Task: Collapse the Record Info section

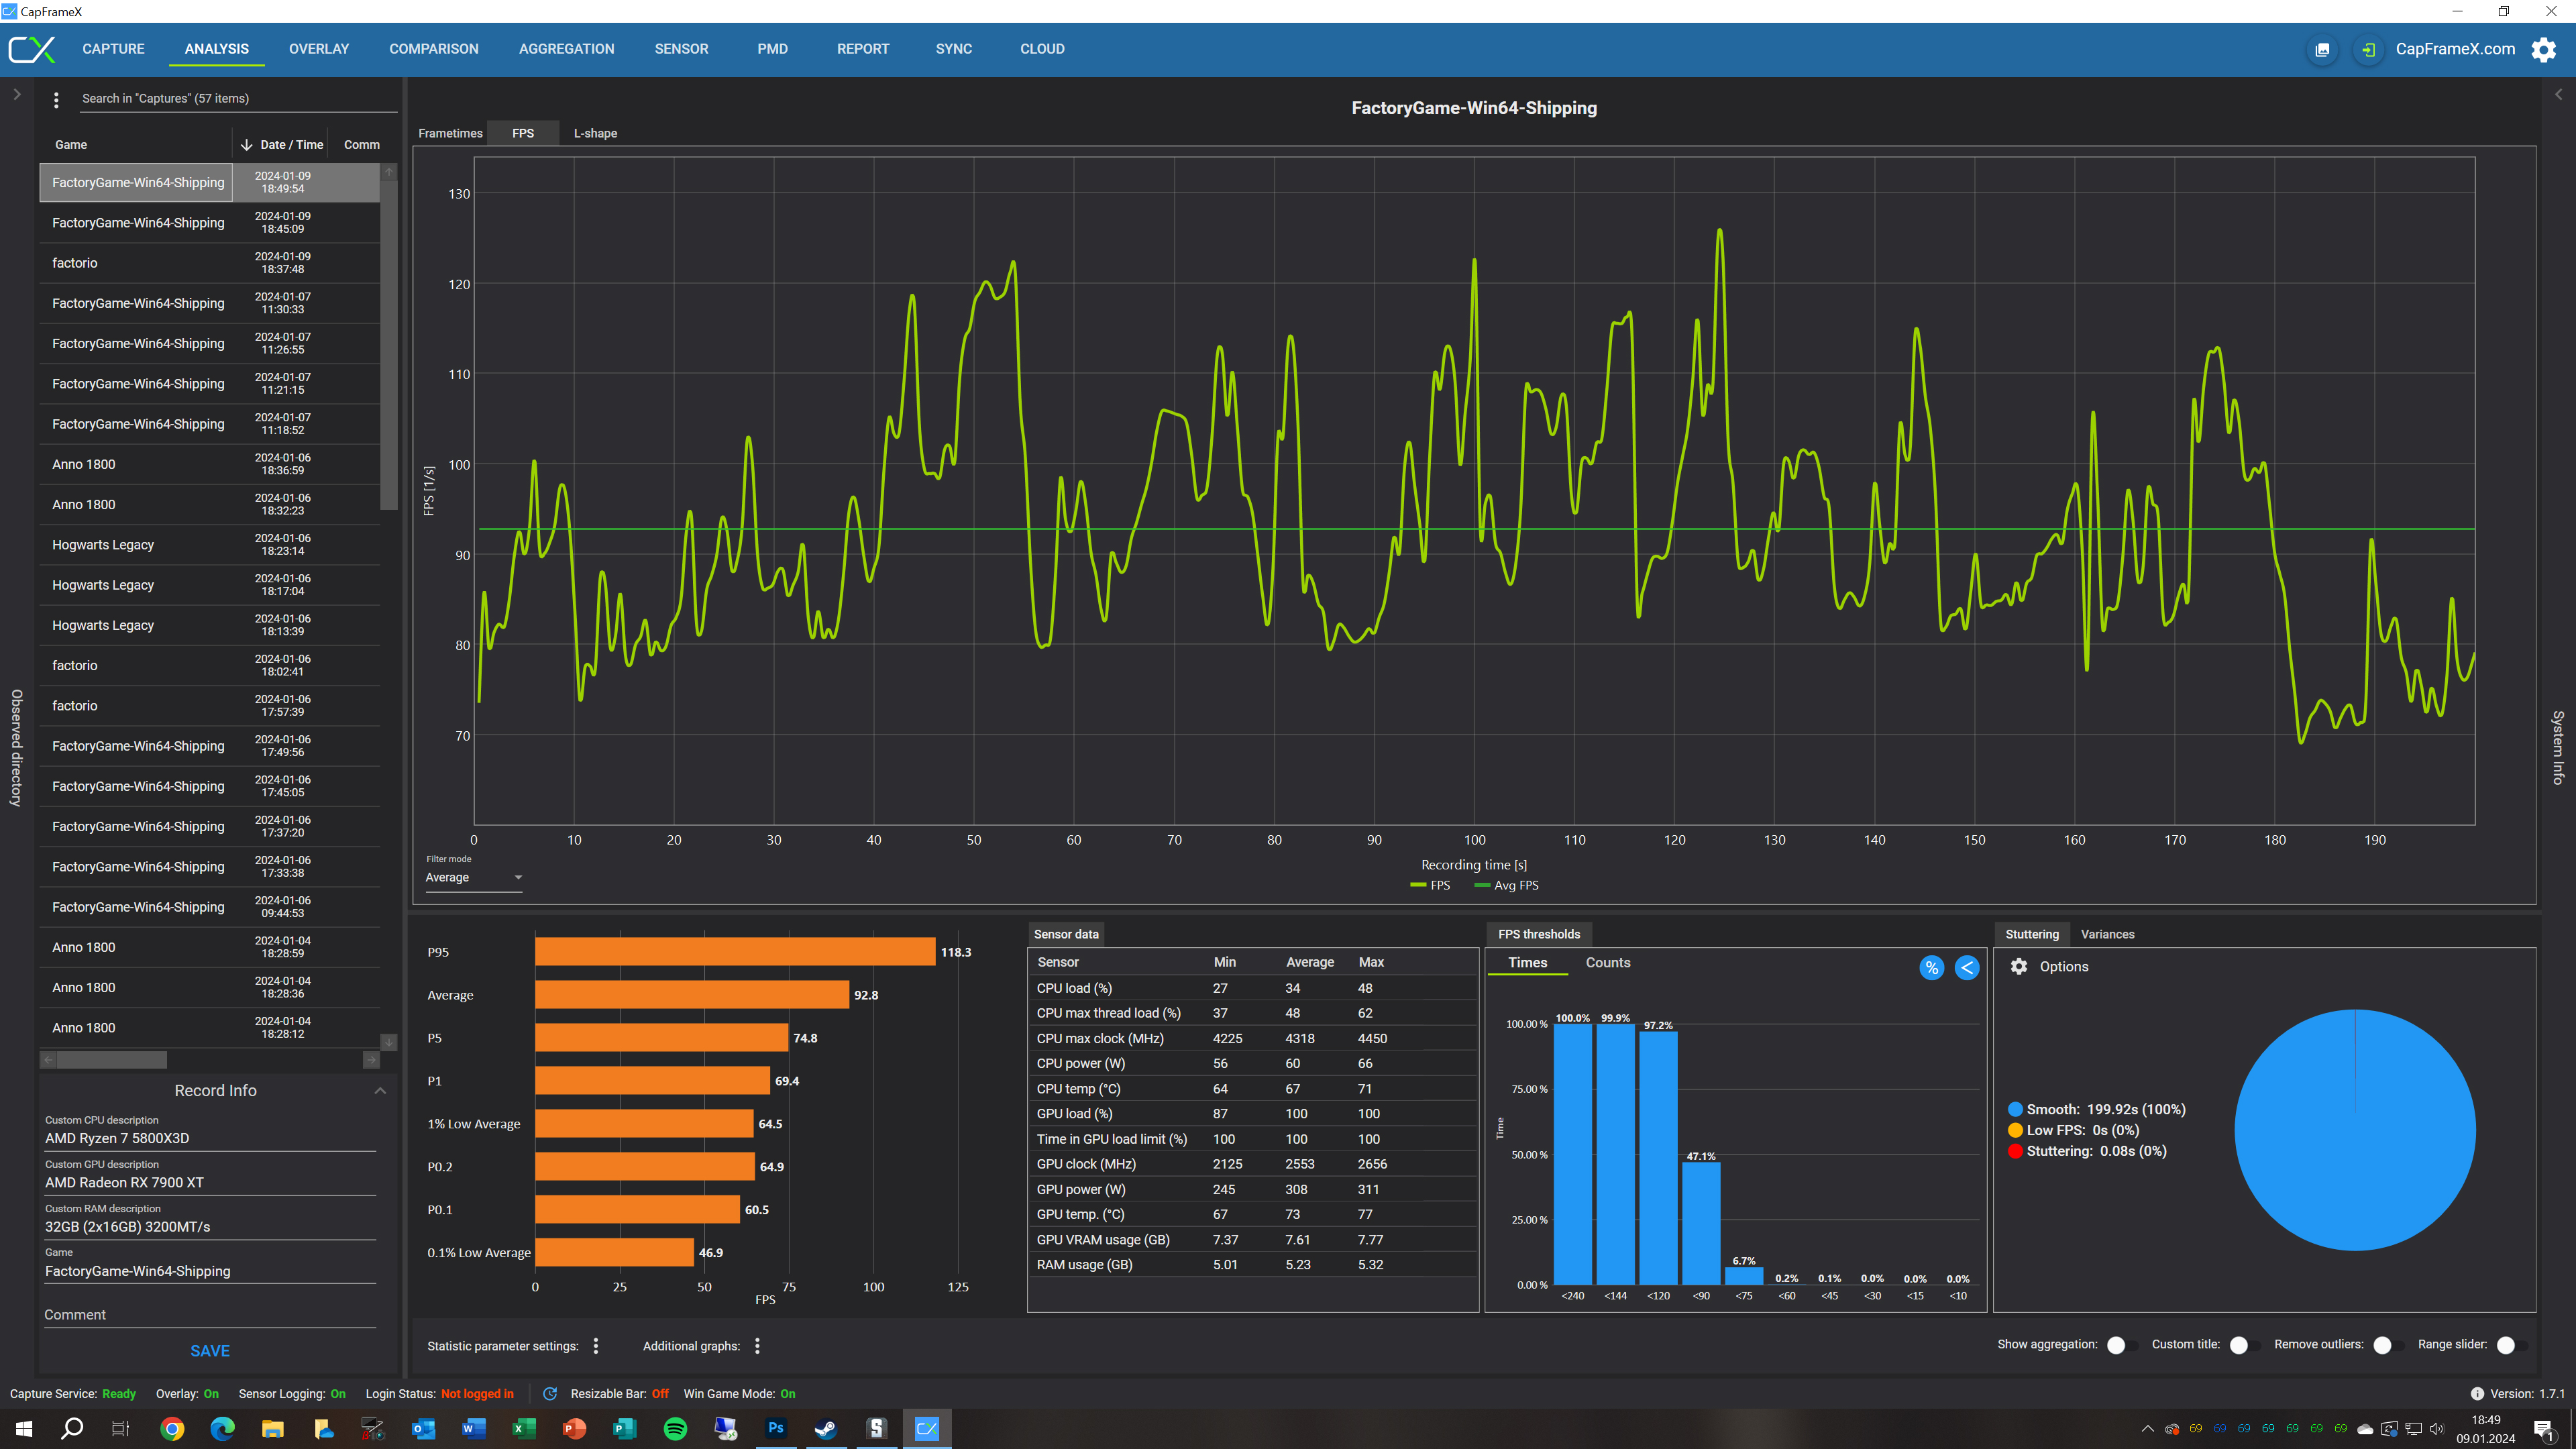Action: coord(380,1090)
